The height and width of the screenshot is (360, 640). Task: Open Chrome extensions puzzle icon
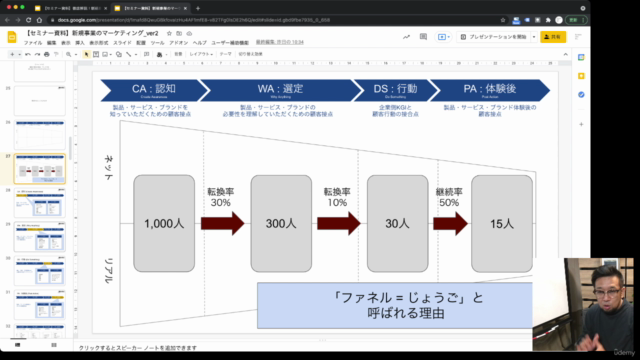click(548, 20)
